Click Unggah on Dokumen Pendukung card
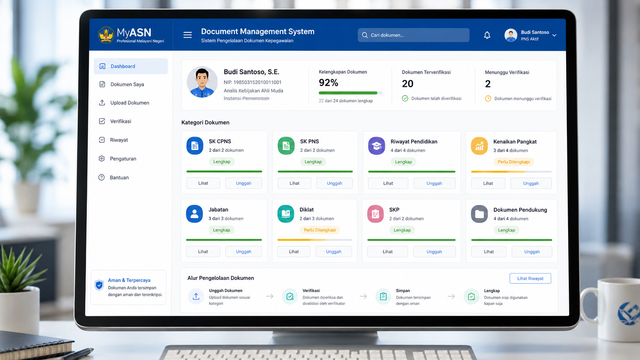640x360 pixels. pos(531,251)
